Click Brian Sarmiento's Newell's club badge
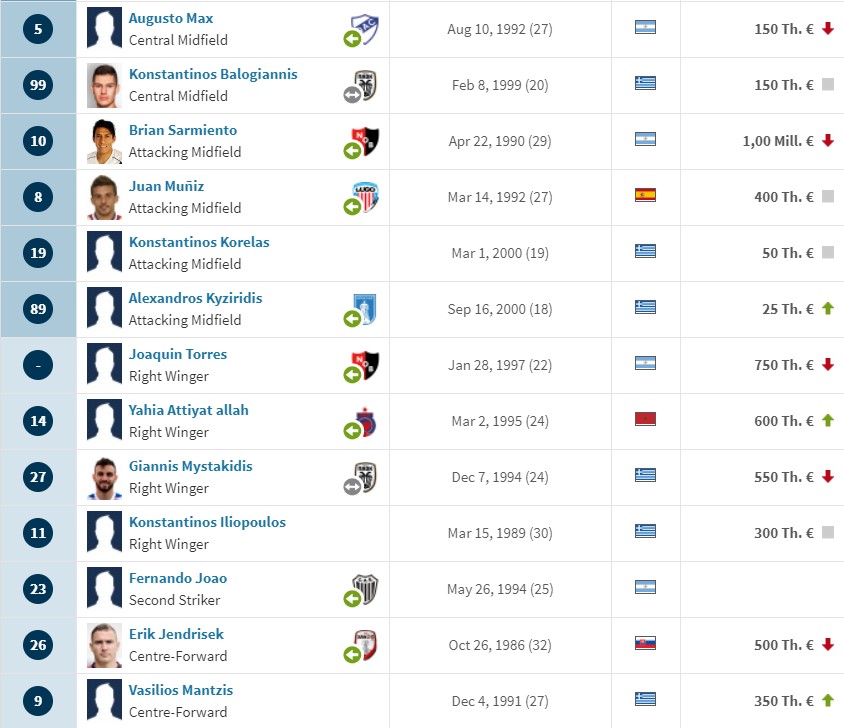This screenshot has width=844, height=728. pos(365,141)
